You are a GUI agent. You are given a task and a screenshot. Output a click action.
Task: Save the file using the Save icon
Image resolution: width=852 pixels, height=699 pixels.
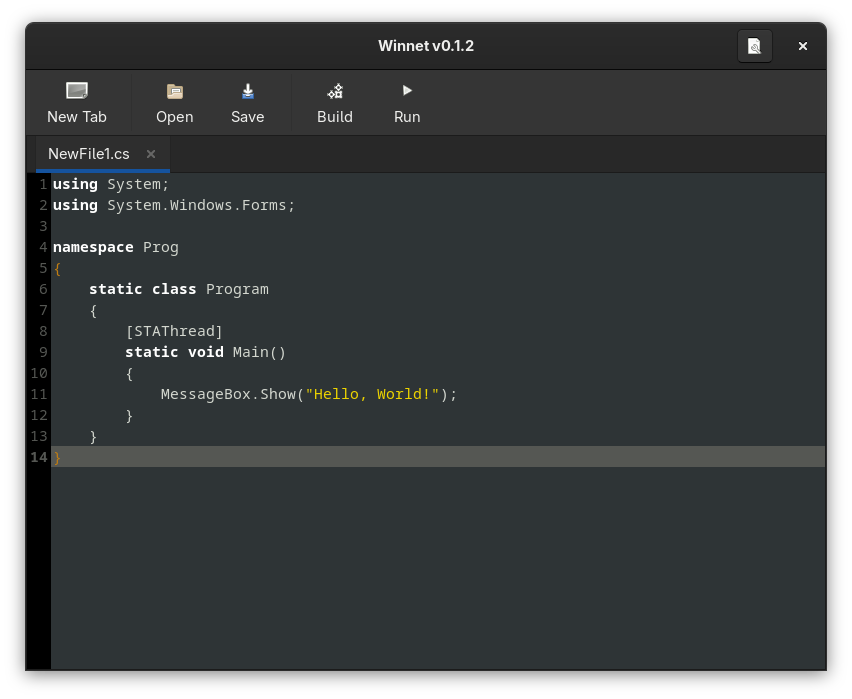(248, 92)
